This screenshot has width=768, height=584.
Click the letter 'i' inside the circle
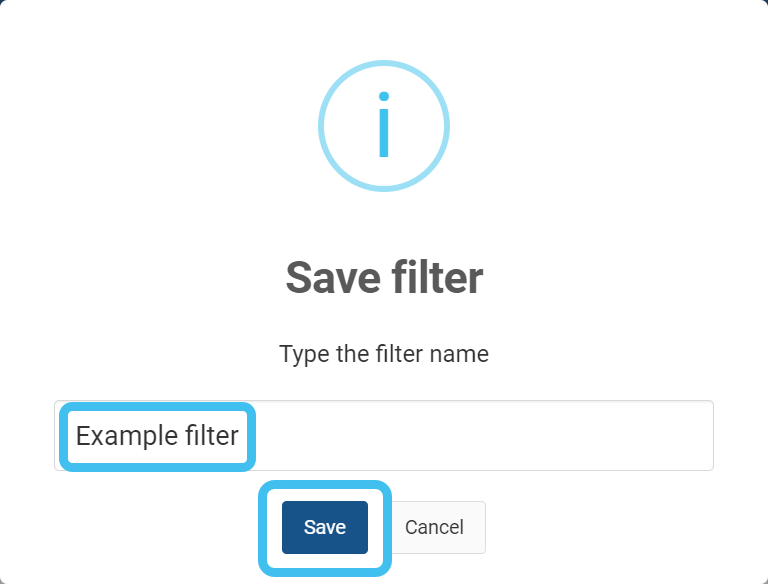(384, 127)
